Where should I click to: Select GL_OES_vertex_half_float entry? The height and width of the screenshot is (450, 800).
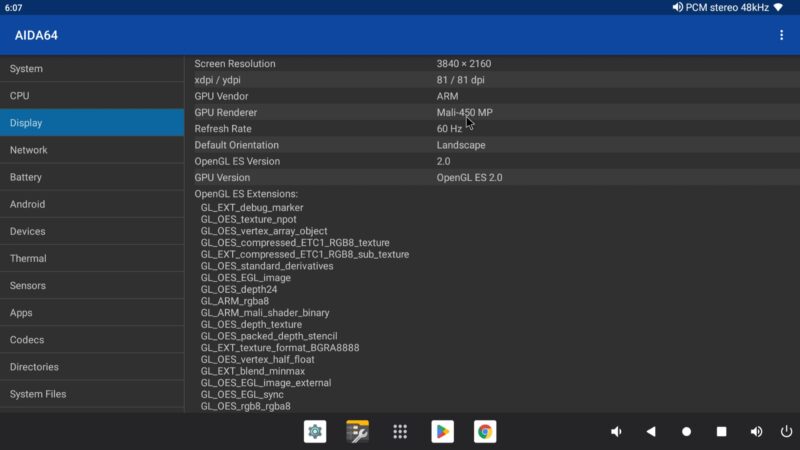258,359
